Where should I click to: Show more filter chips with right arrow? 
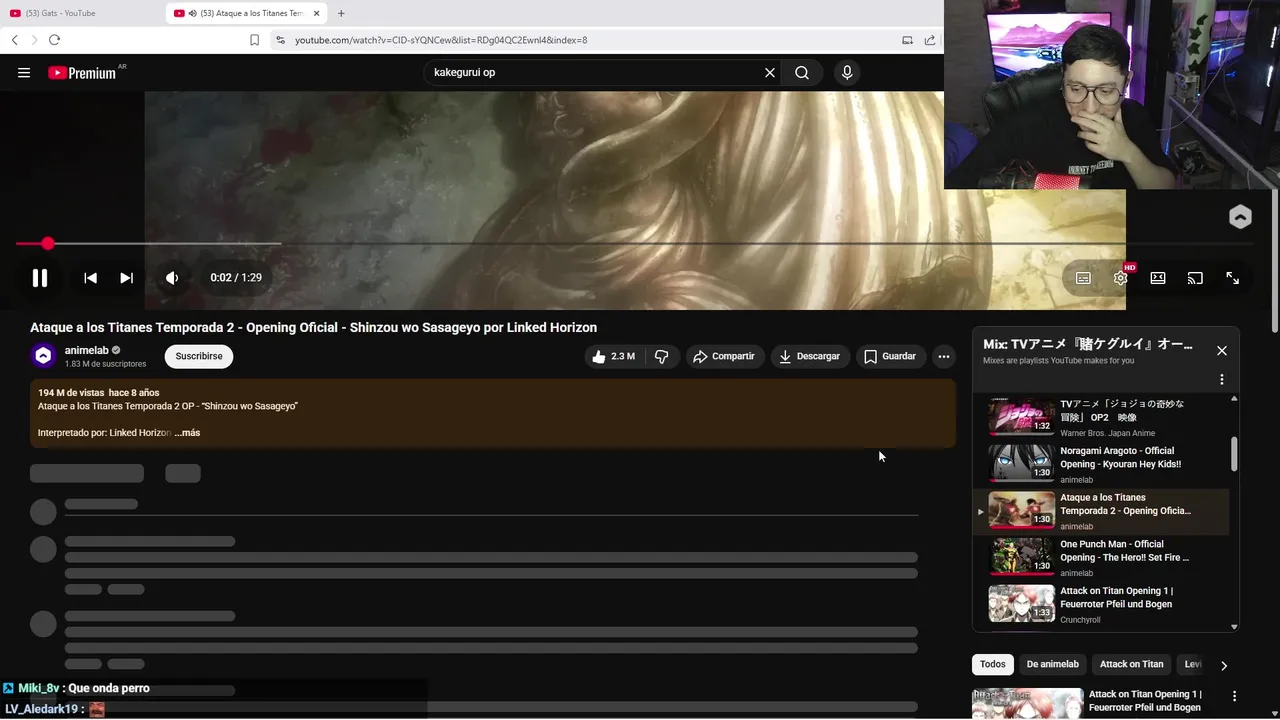coord(1224,665)
